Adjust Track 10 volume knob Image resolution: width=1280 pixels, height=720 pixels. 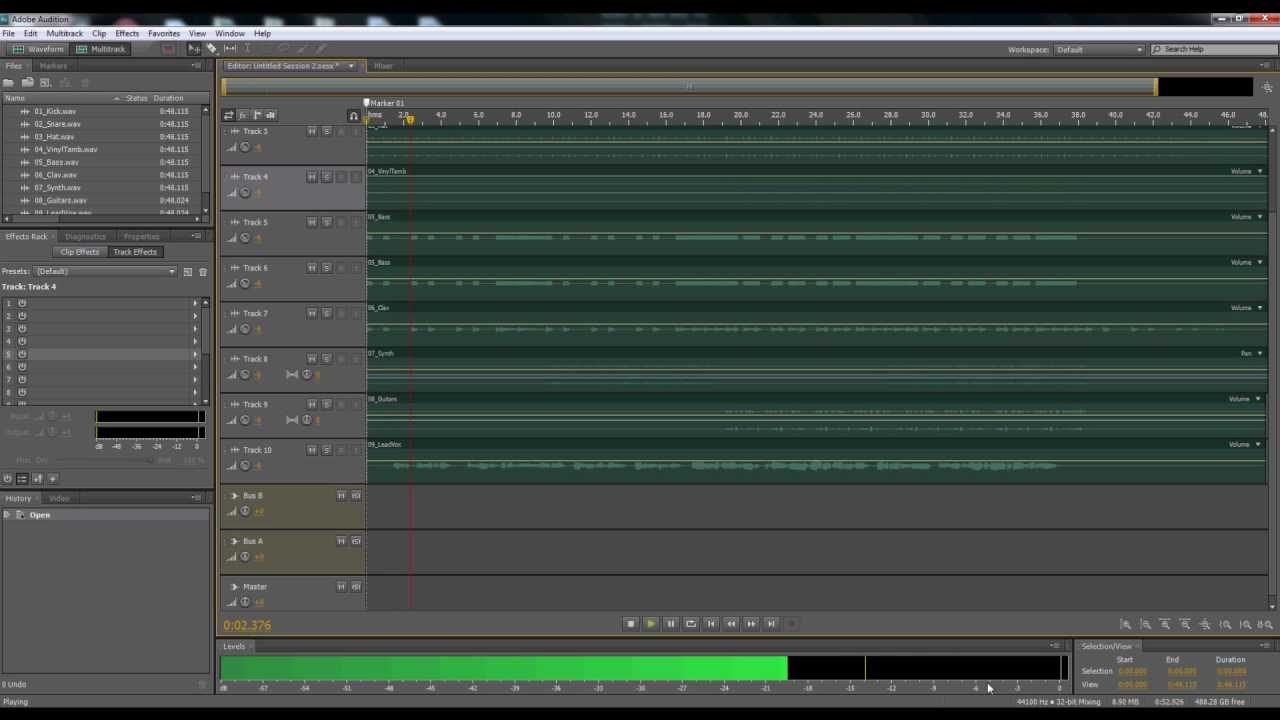245,465
